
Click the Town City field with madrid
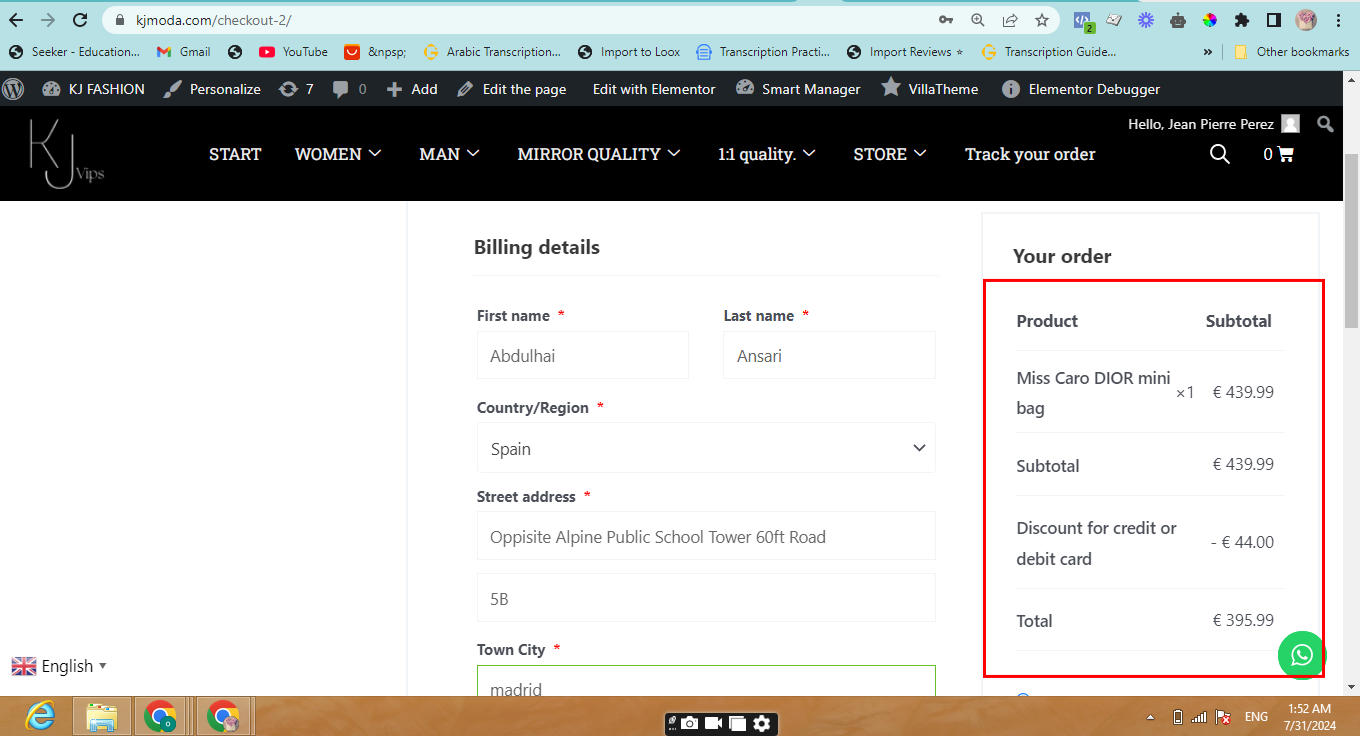pos(706,682)
